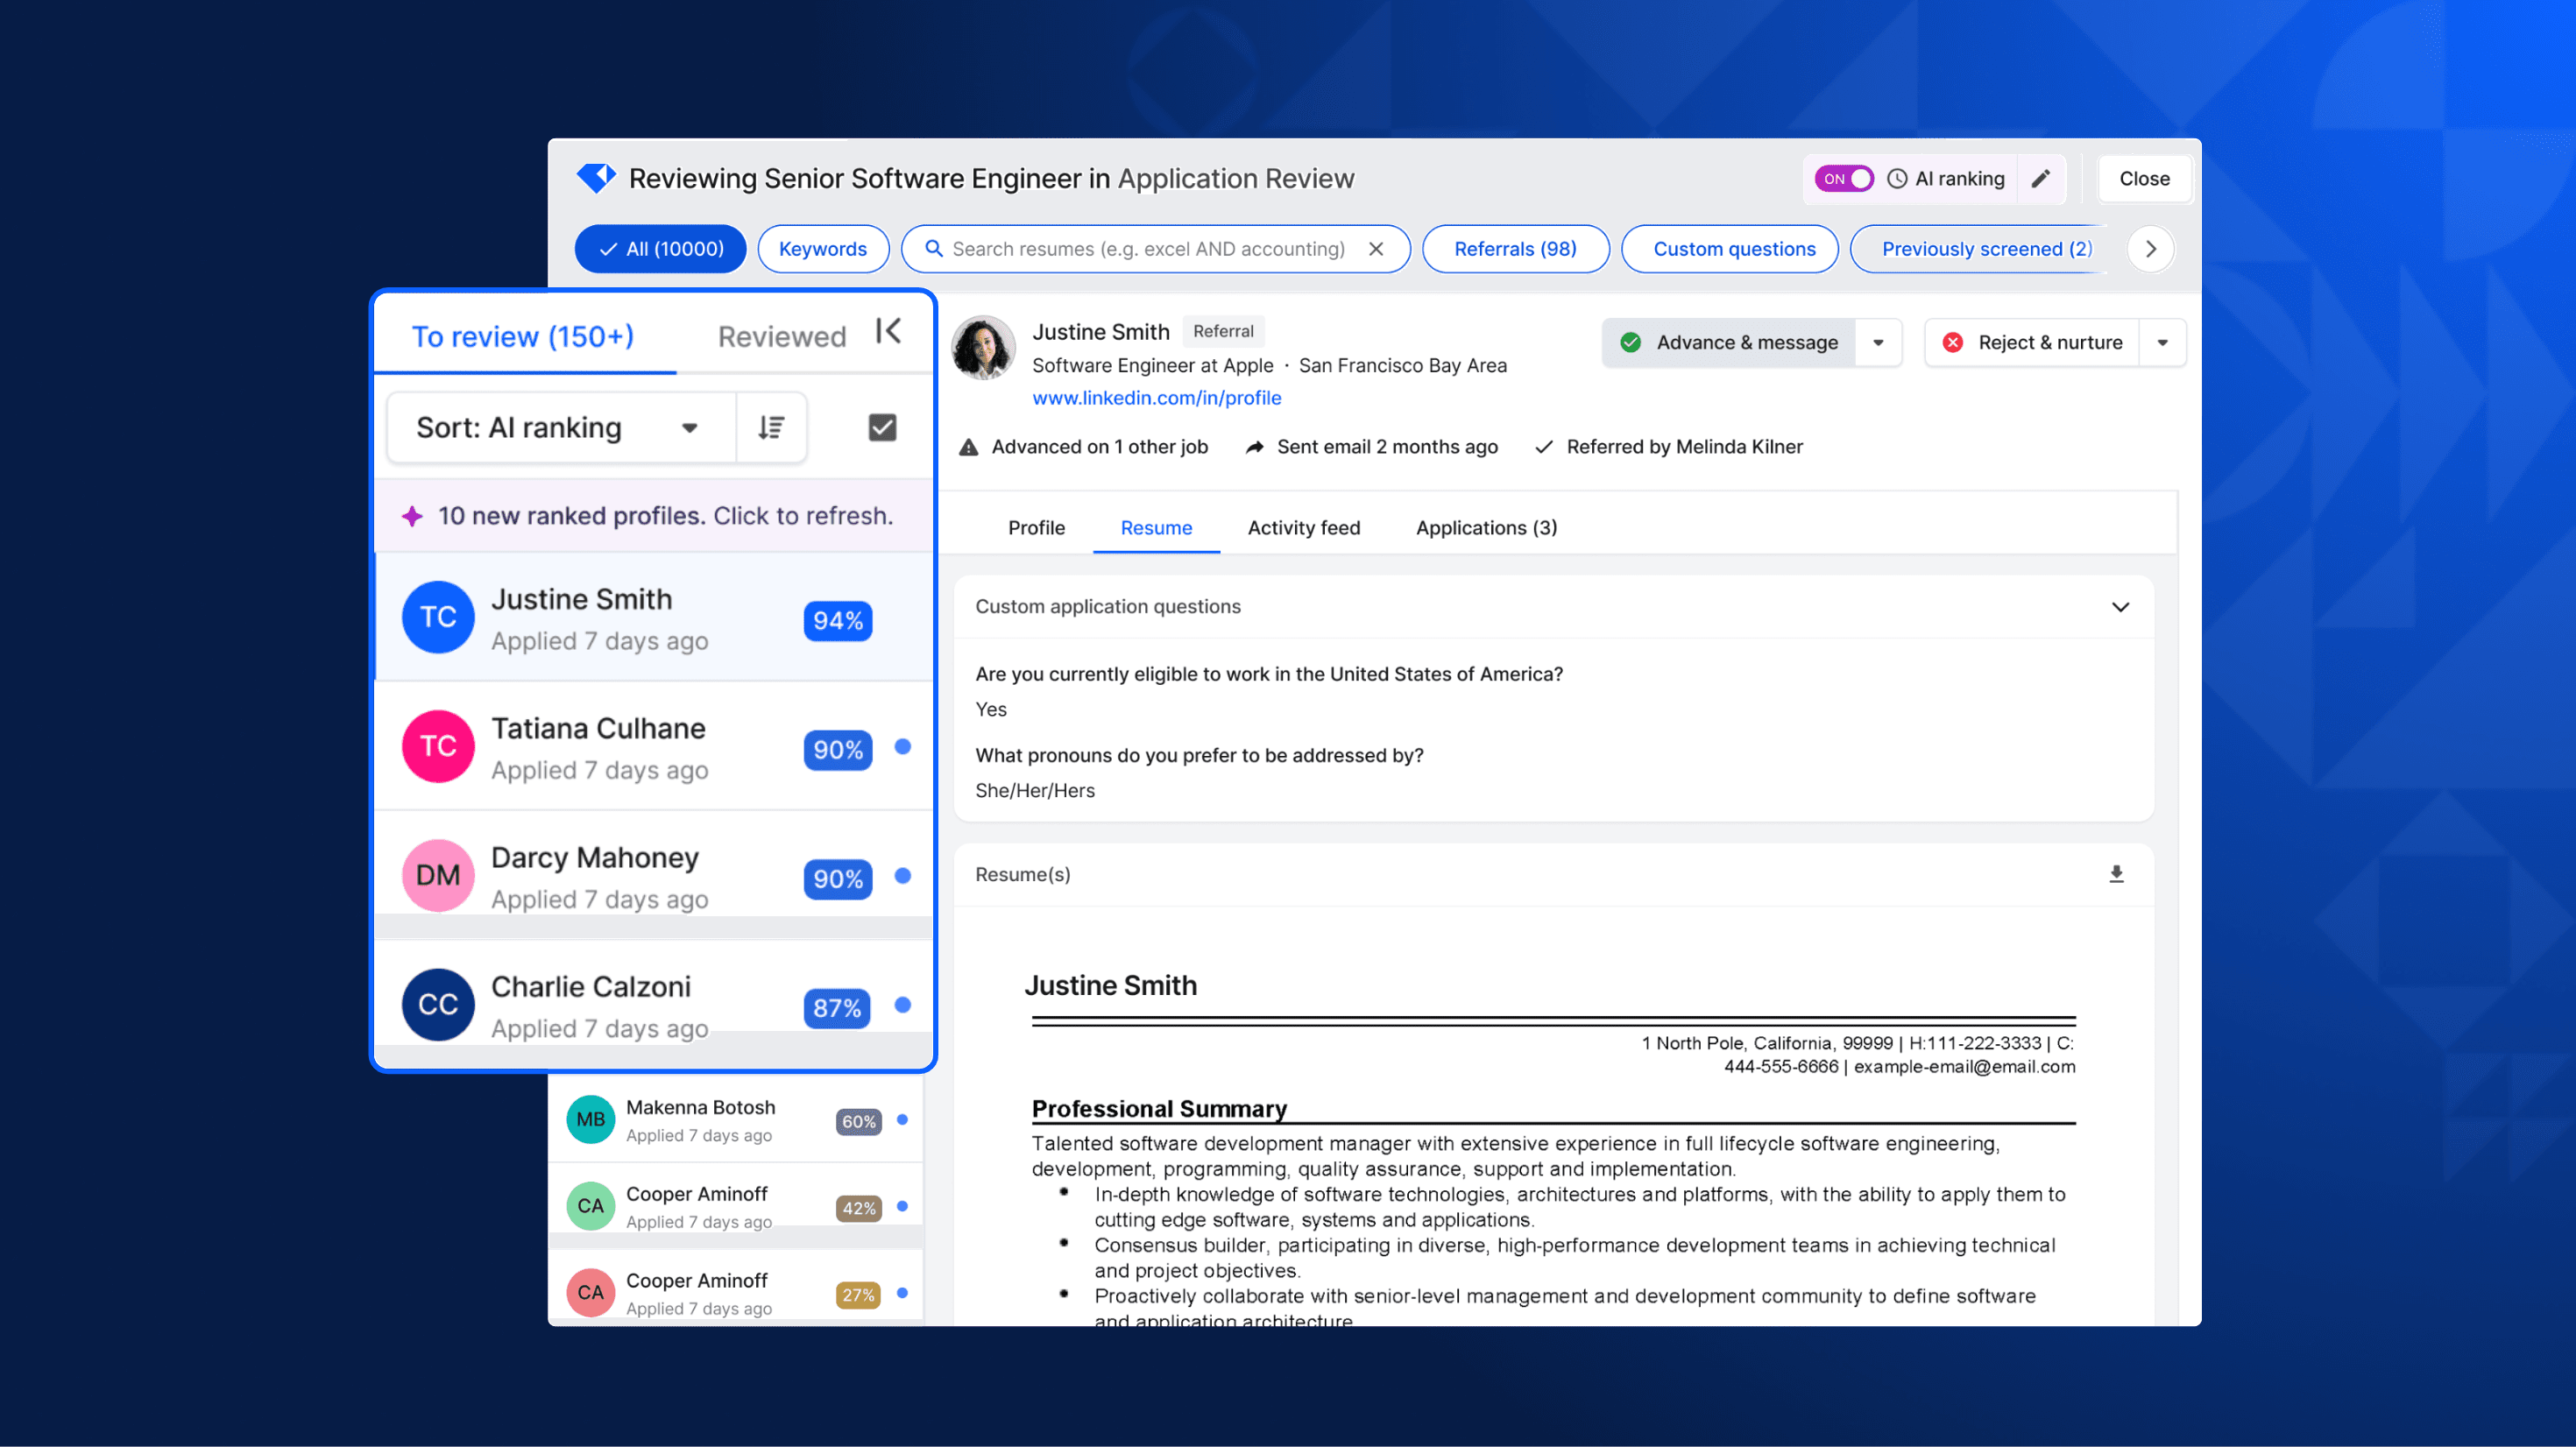The height and width of the screenshot is (1447, 2576).
Task: Click the sparkle icon on ranked profiles banner
Action: coord(413,515)
